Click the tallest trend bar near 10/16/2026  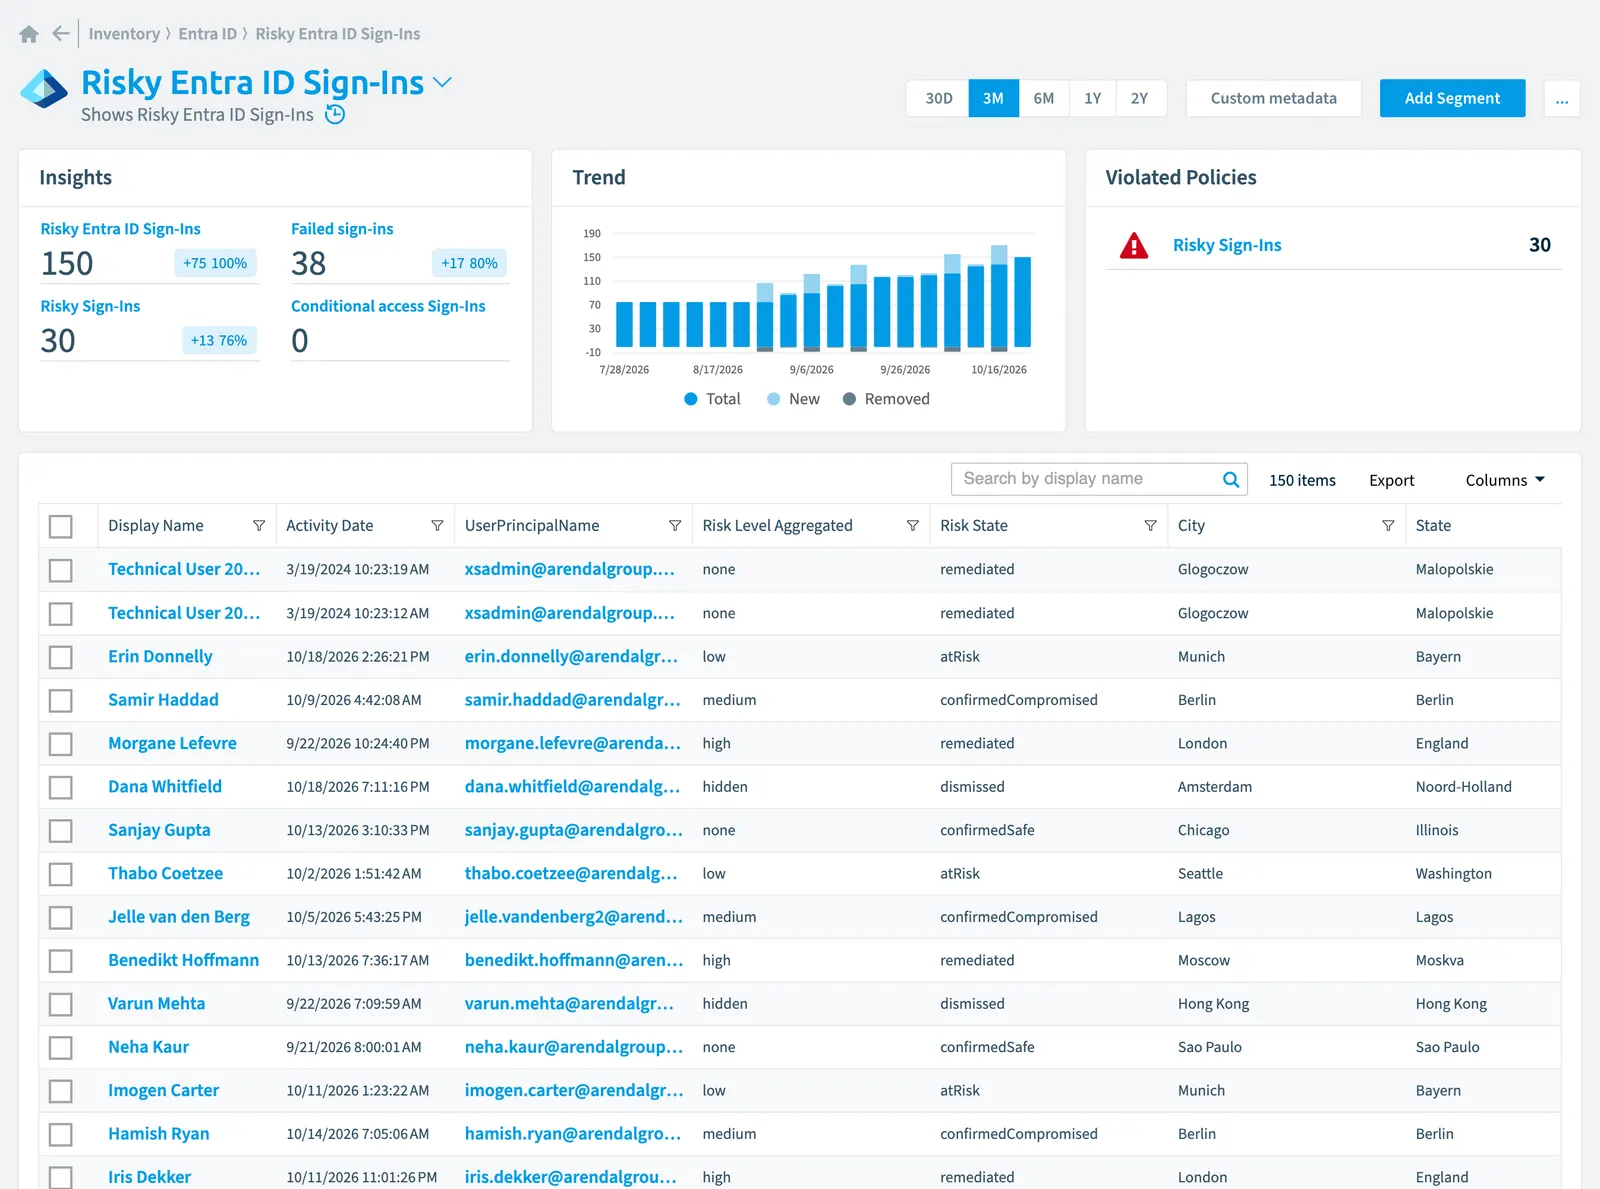click(x=999, y=297)
